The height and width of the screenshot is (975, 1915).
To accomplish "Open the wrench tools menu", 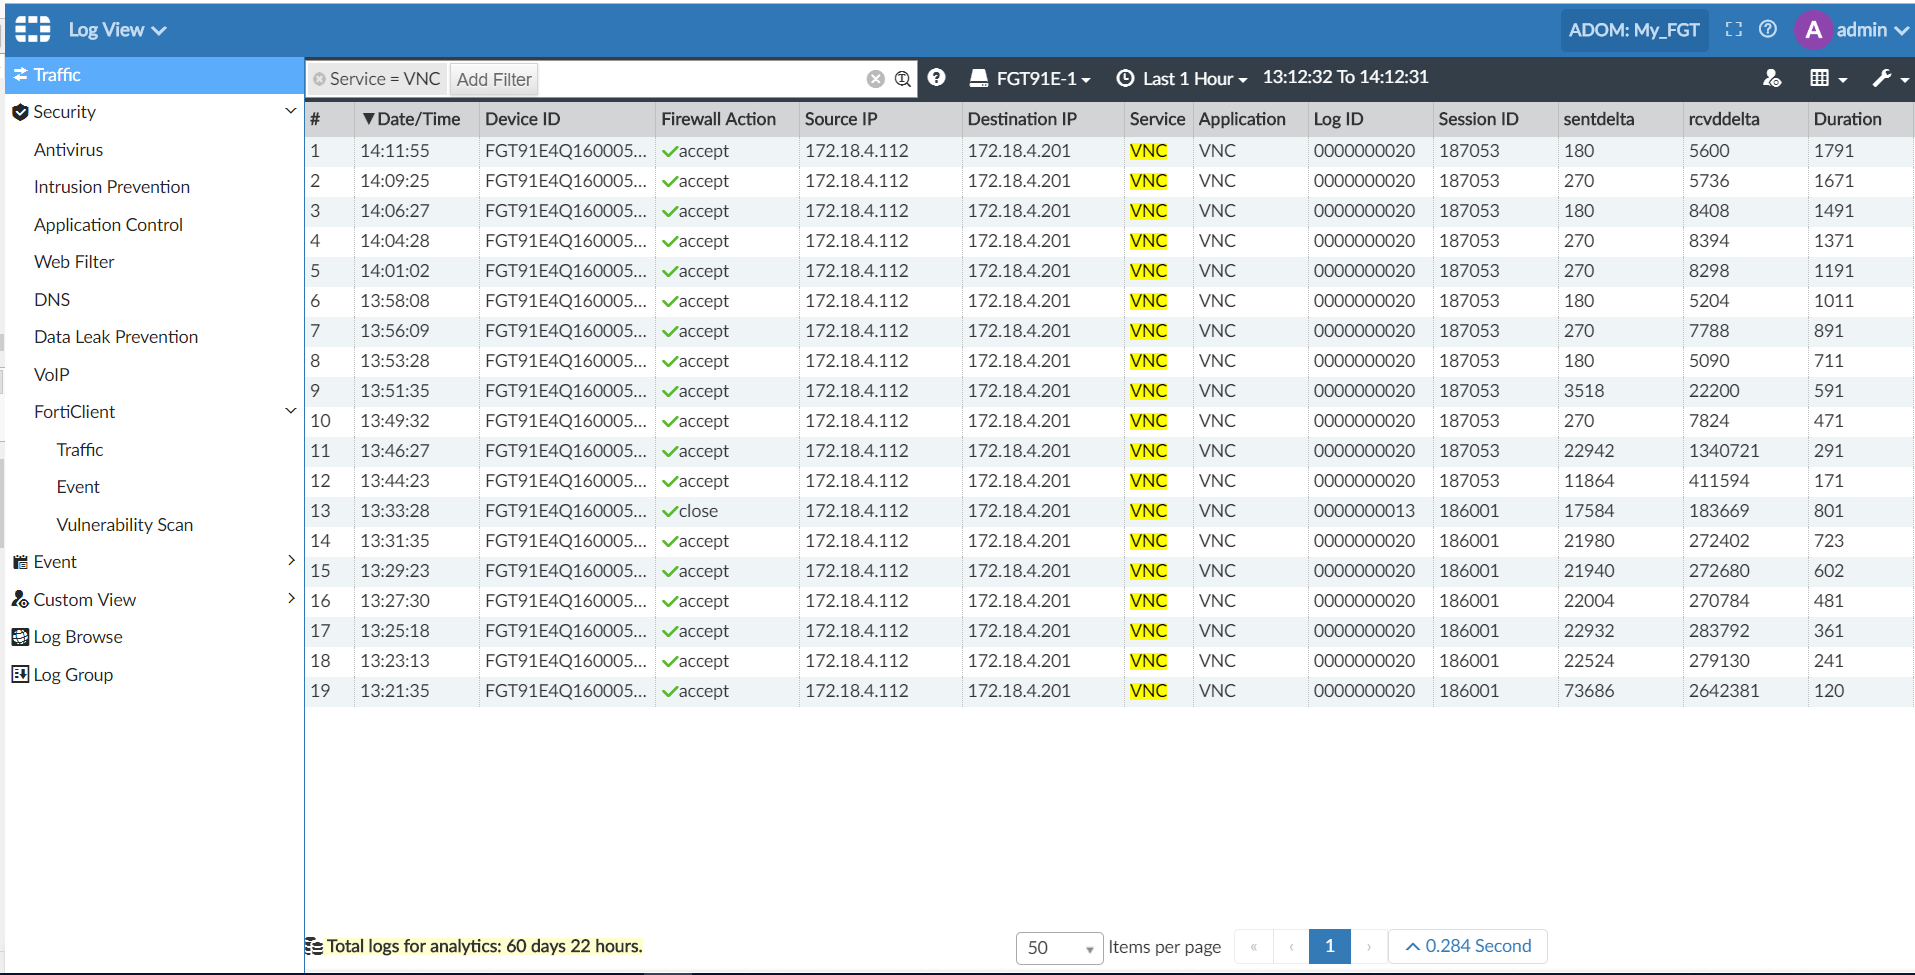I will tap(1889, 78).
